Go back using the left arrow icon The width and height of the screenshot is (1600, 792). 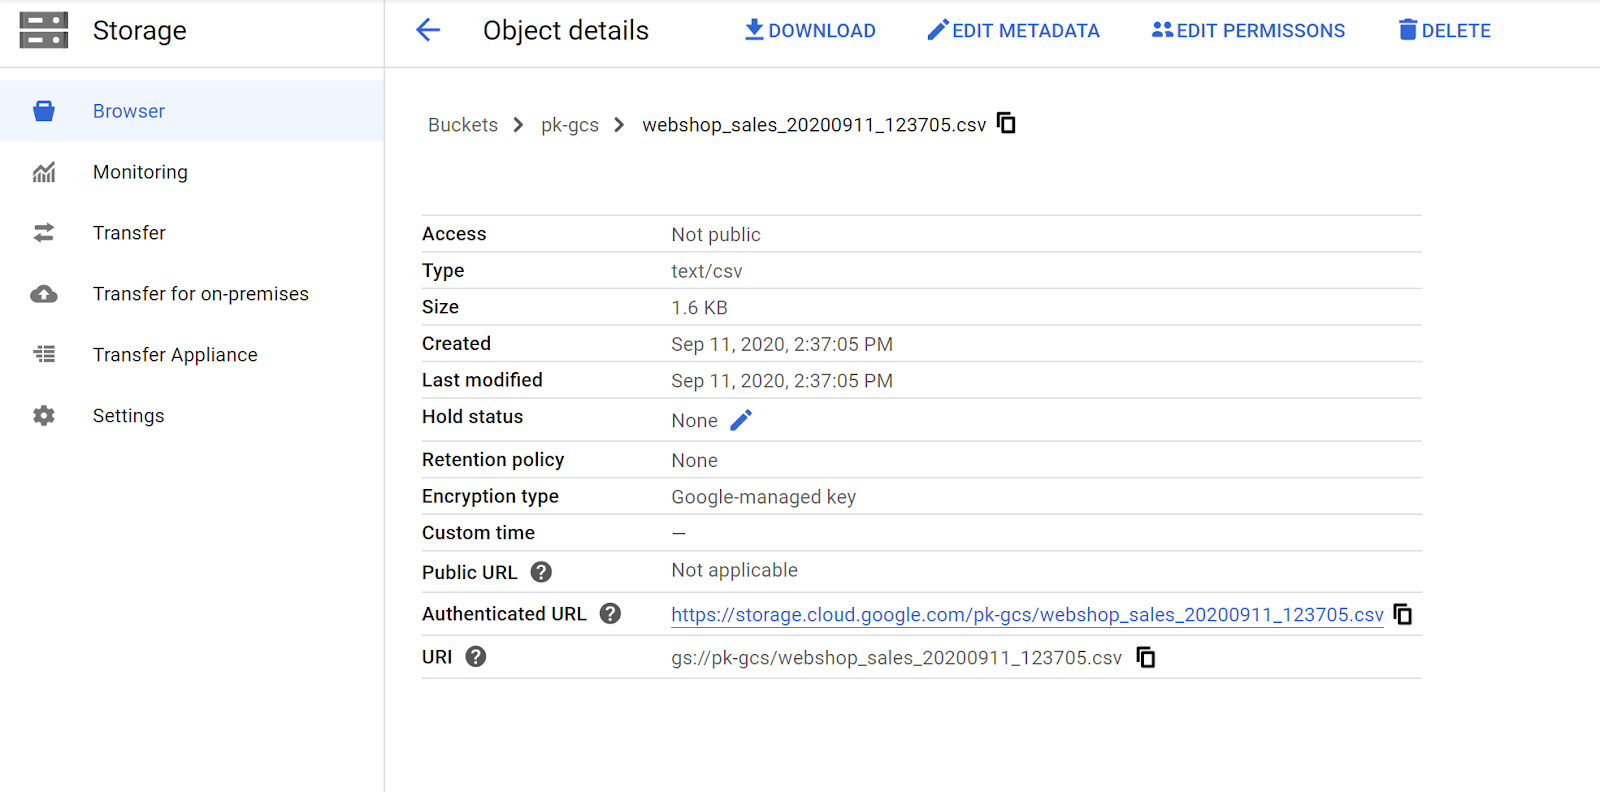coord(428,30)
